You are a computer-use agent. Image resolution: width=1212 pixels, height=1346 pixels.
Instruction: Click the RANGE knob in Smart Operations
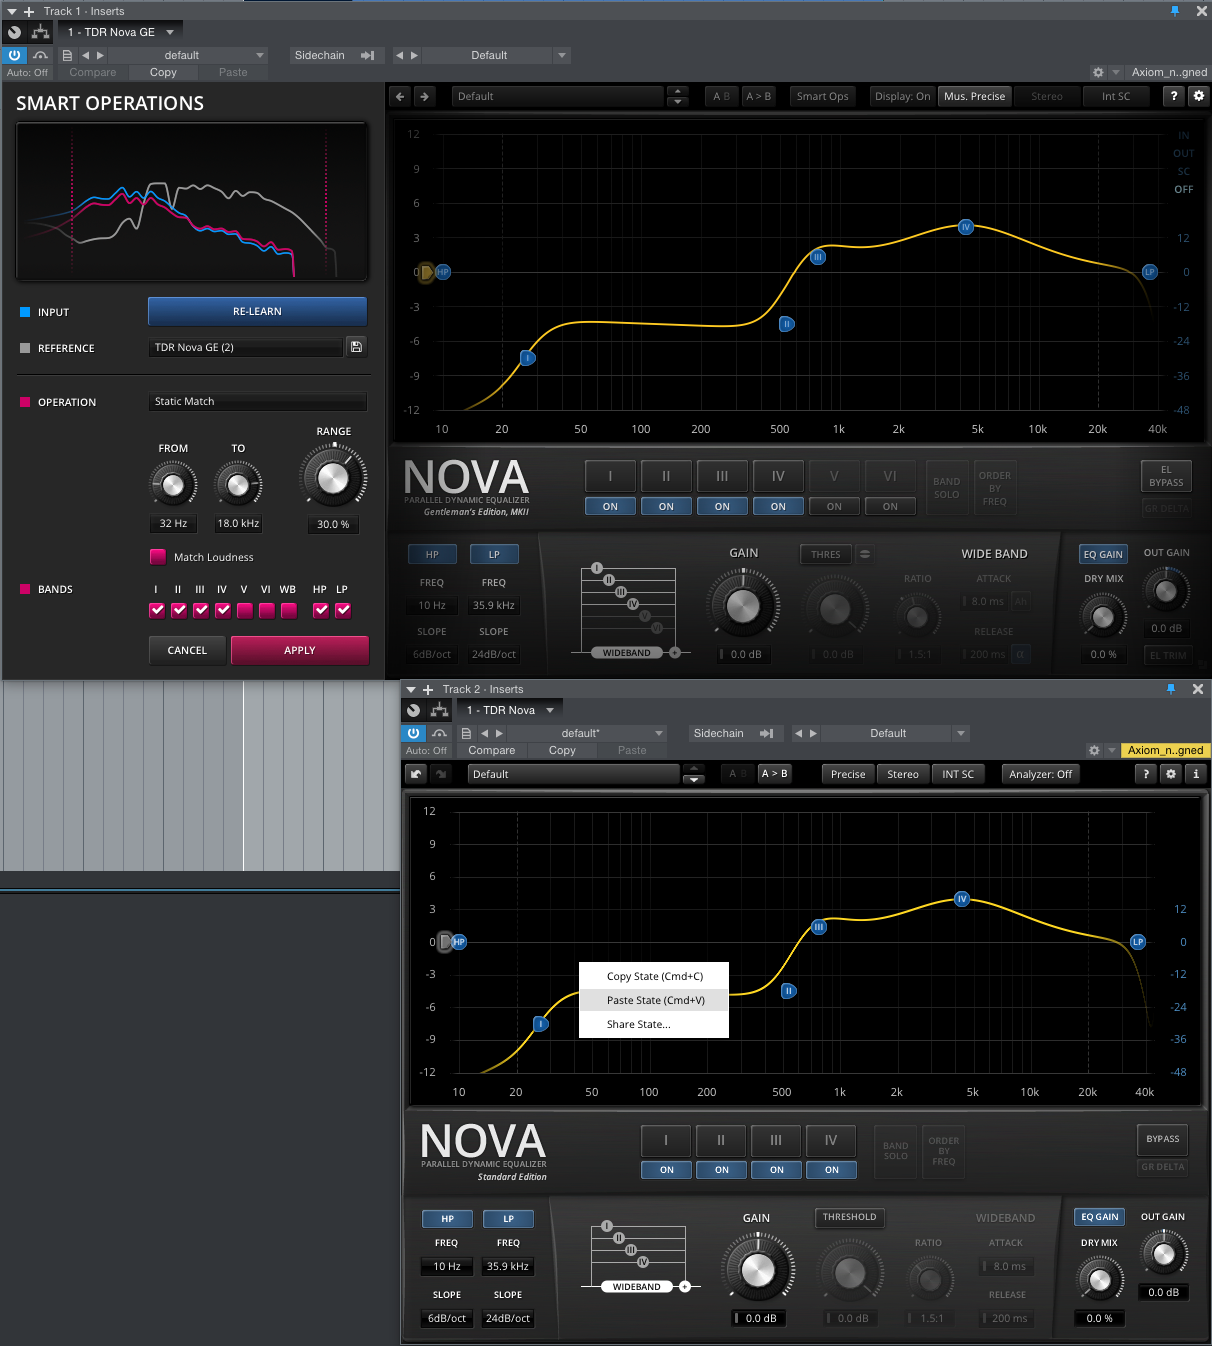(x=333, y=477)
